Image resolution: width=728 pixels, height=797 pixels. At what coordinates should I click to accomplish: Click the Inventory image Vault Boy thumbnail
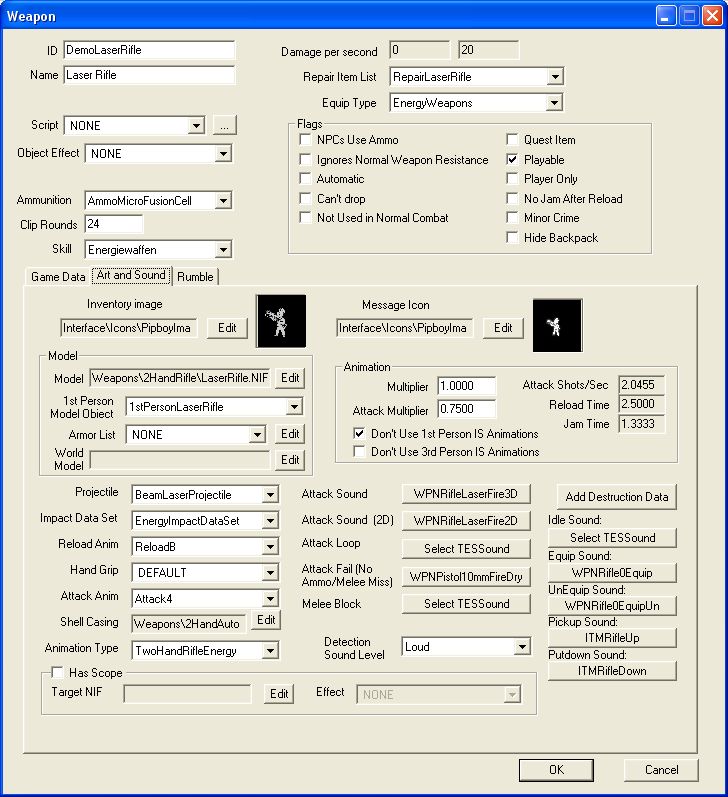coord(281,321)
